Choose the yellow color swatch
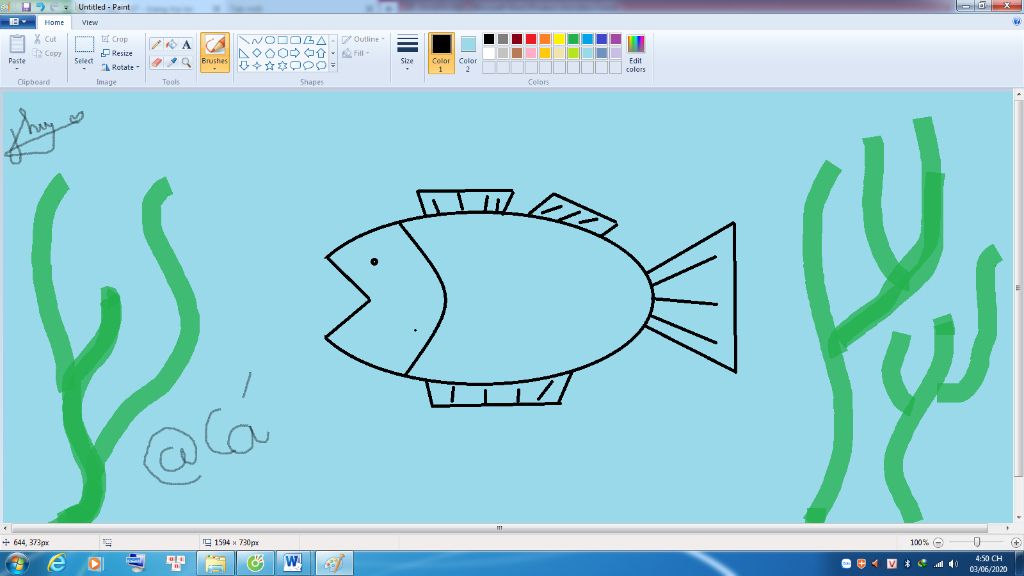Image resolution: width=1024 pixels, height=576 pixels. [559, 39]
